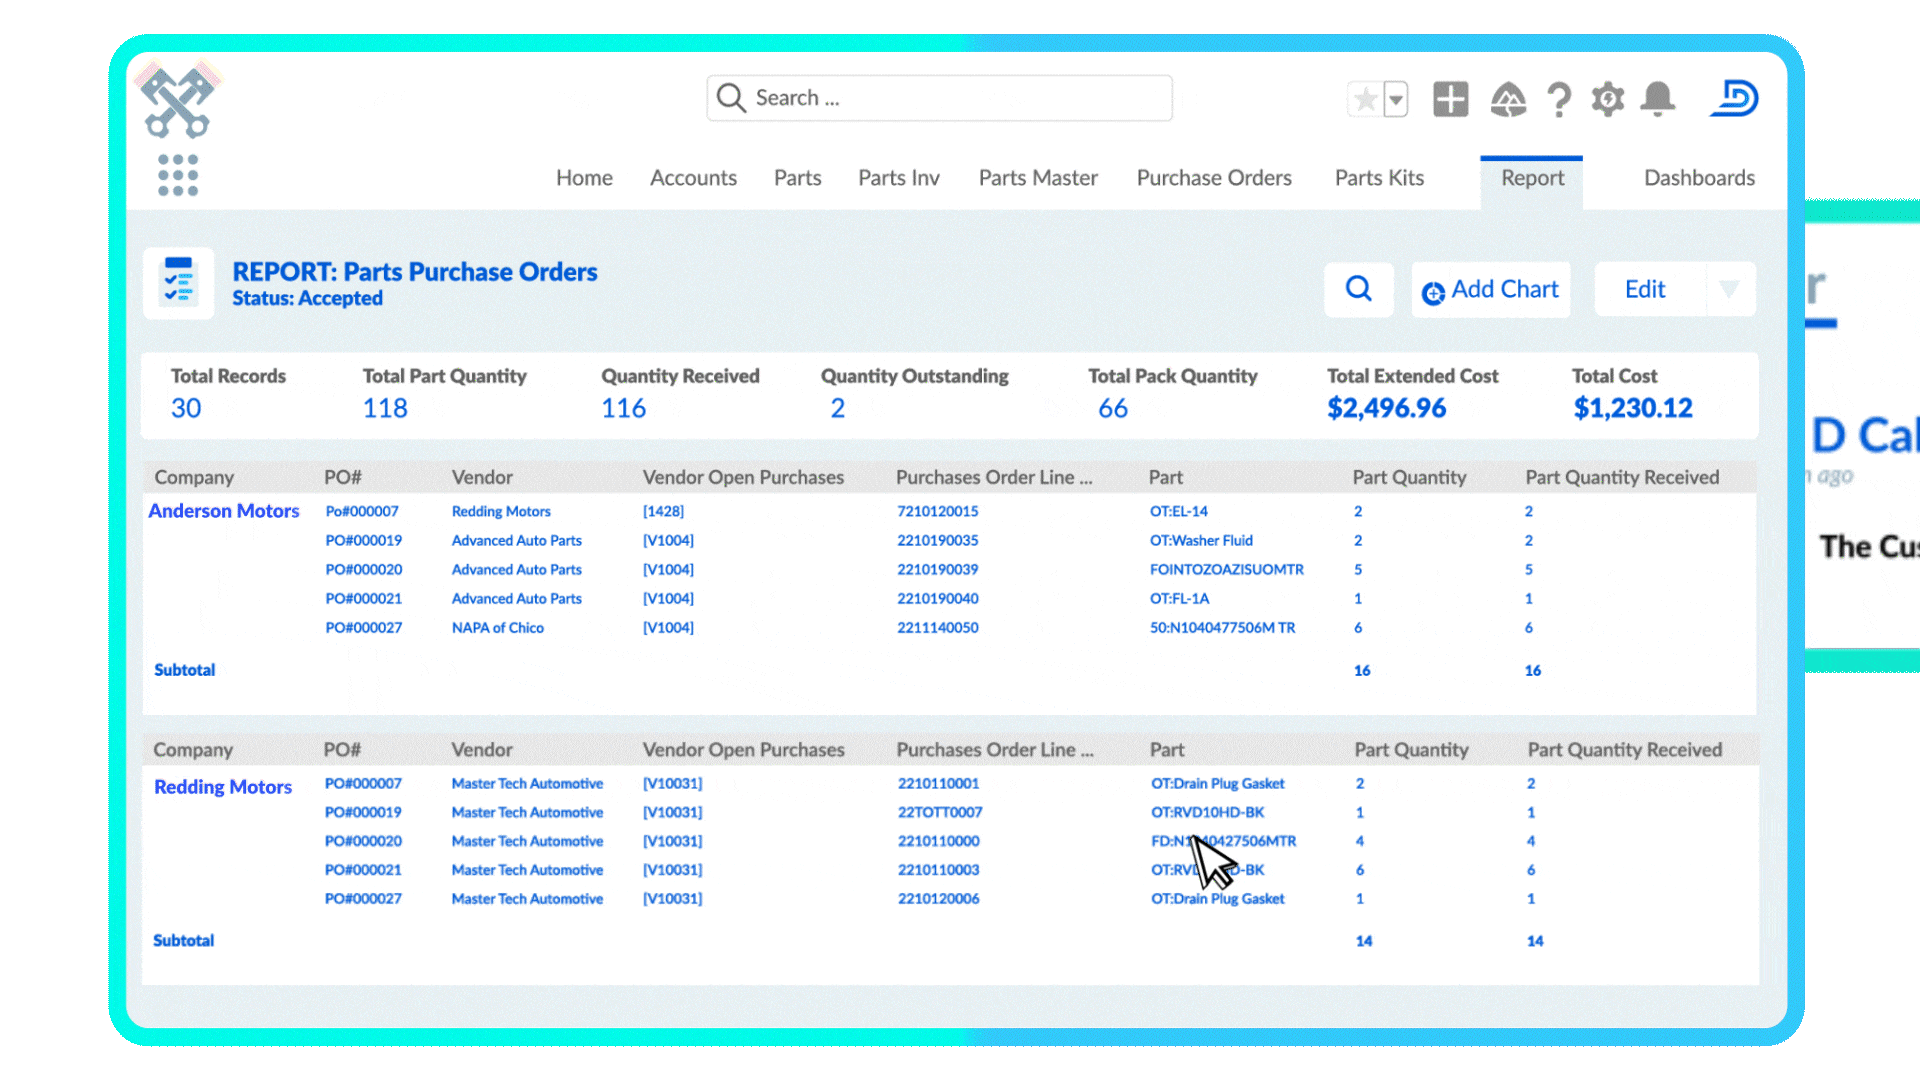The width and height of the screenshot is (1920, 1080).
Task: Click the Add Chart button
Action: click(x=1490, y=290)
